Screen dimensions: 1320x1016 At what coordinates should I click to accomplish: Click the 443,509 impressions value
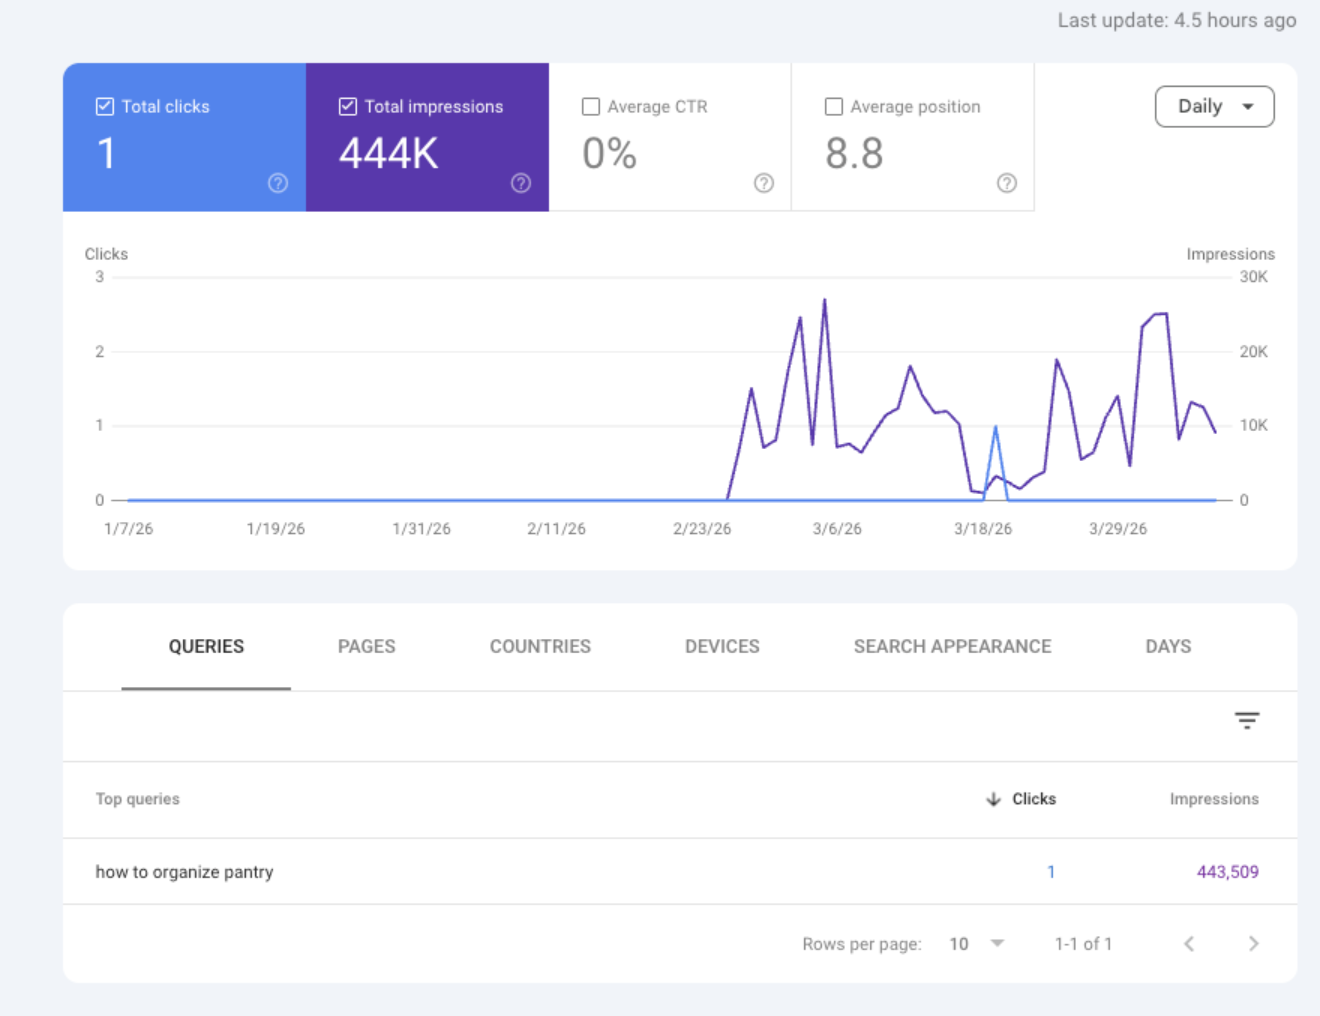point(1227,872)
